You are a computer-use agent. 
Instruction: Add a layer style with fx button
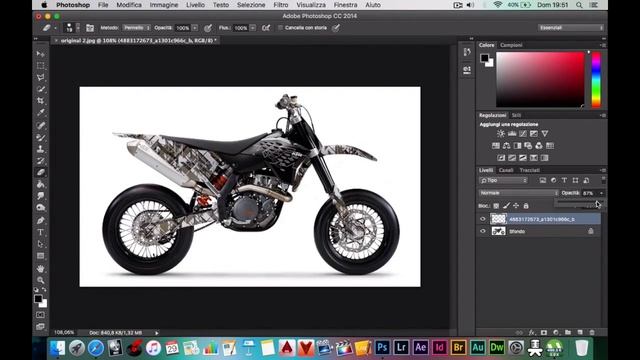(531, 333)
